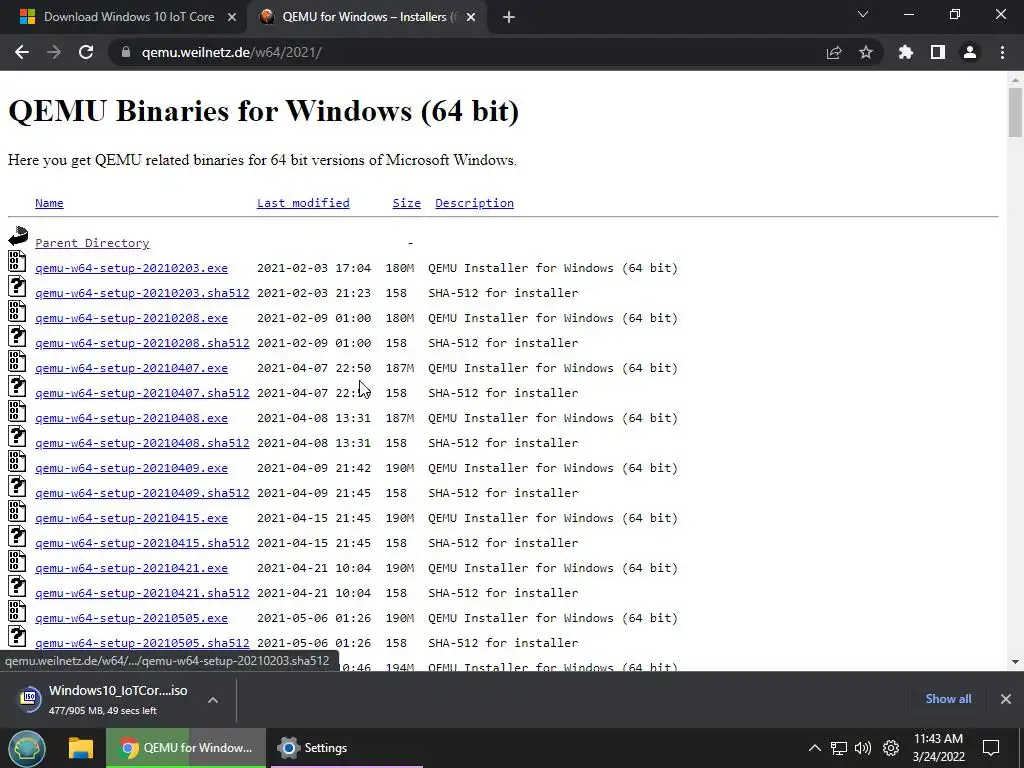Download qemu-w64-setup-20210407.exe
This screenshot has height=768, width=1024.
coord(131,368)
